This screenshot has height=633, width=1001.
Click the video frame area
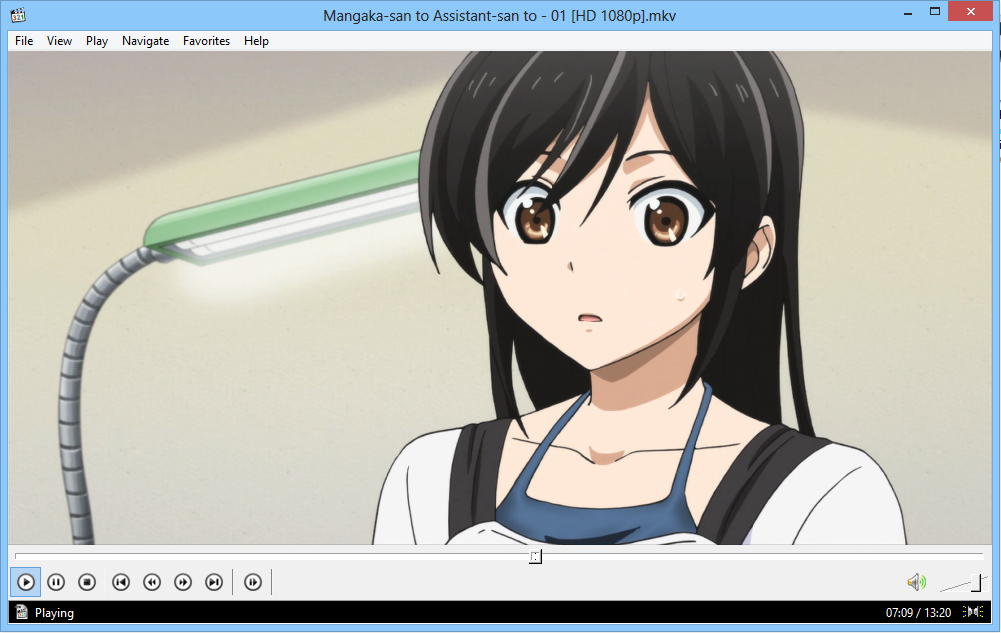[x=500, y=298]
